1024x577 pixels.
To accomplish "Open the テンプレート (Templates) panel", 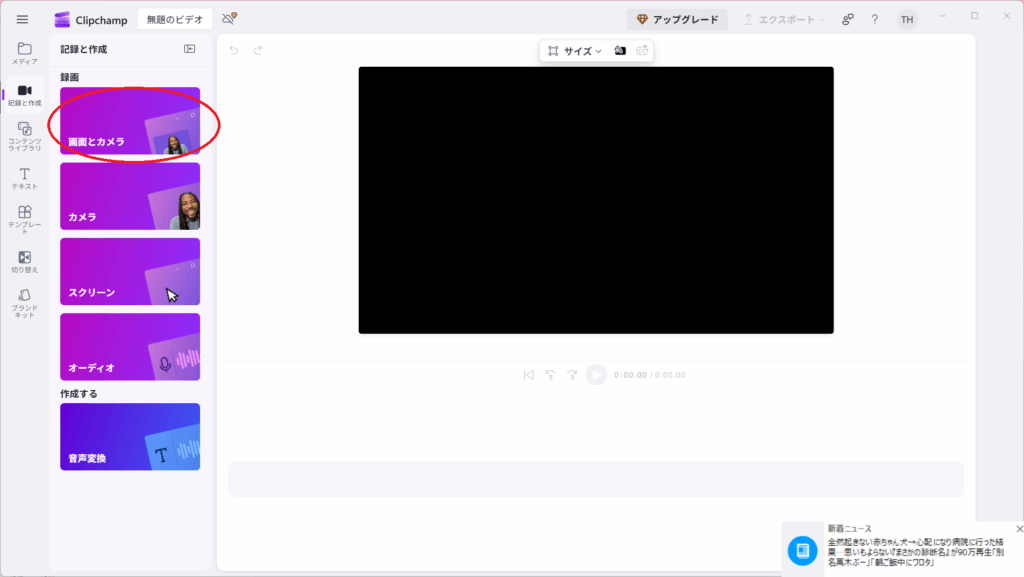I will tap(24, 219).
